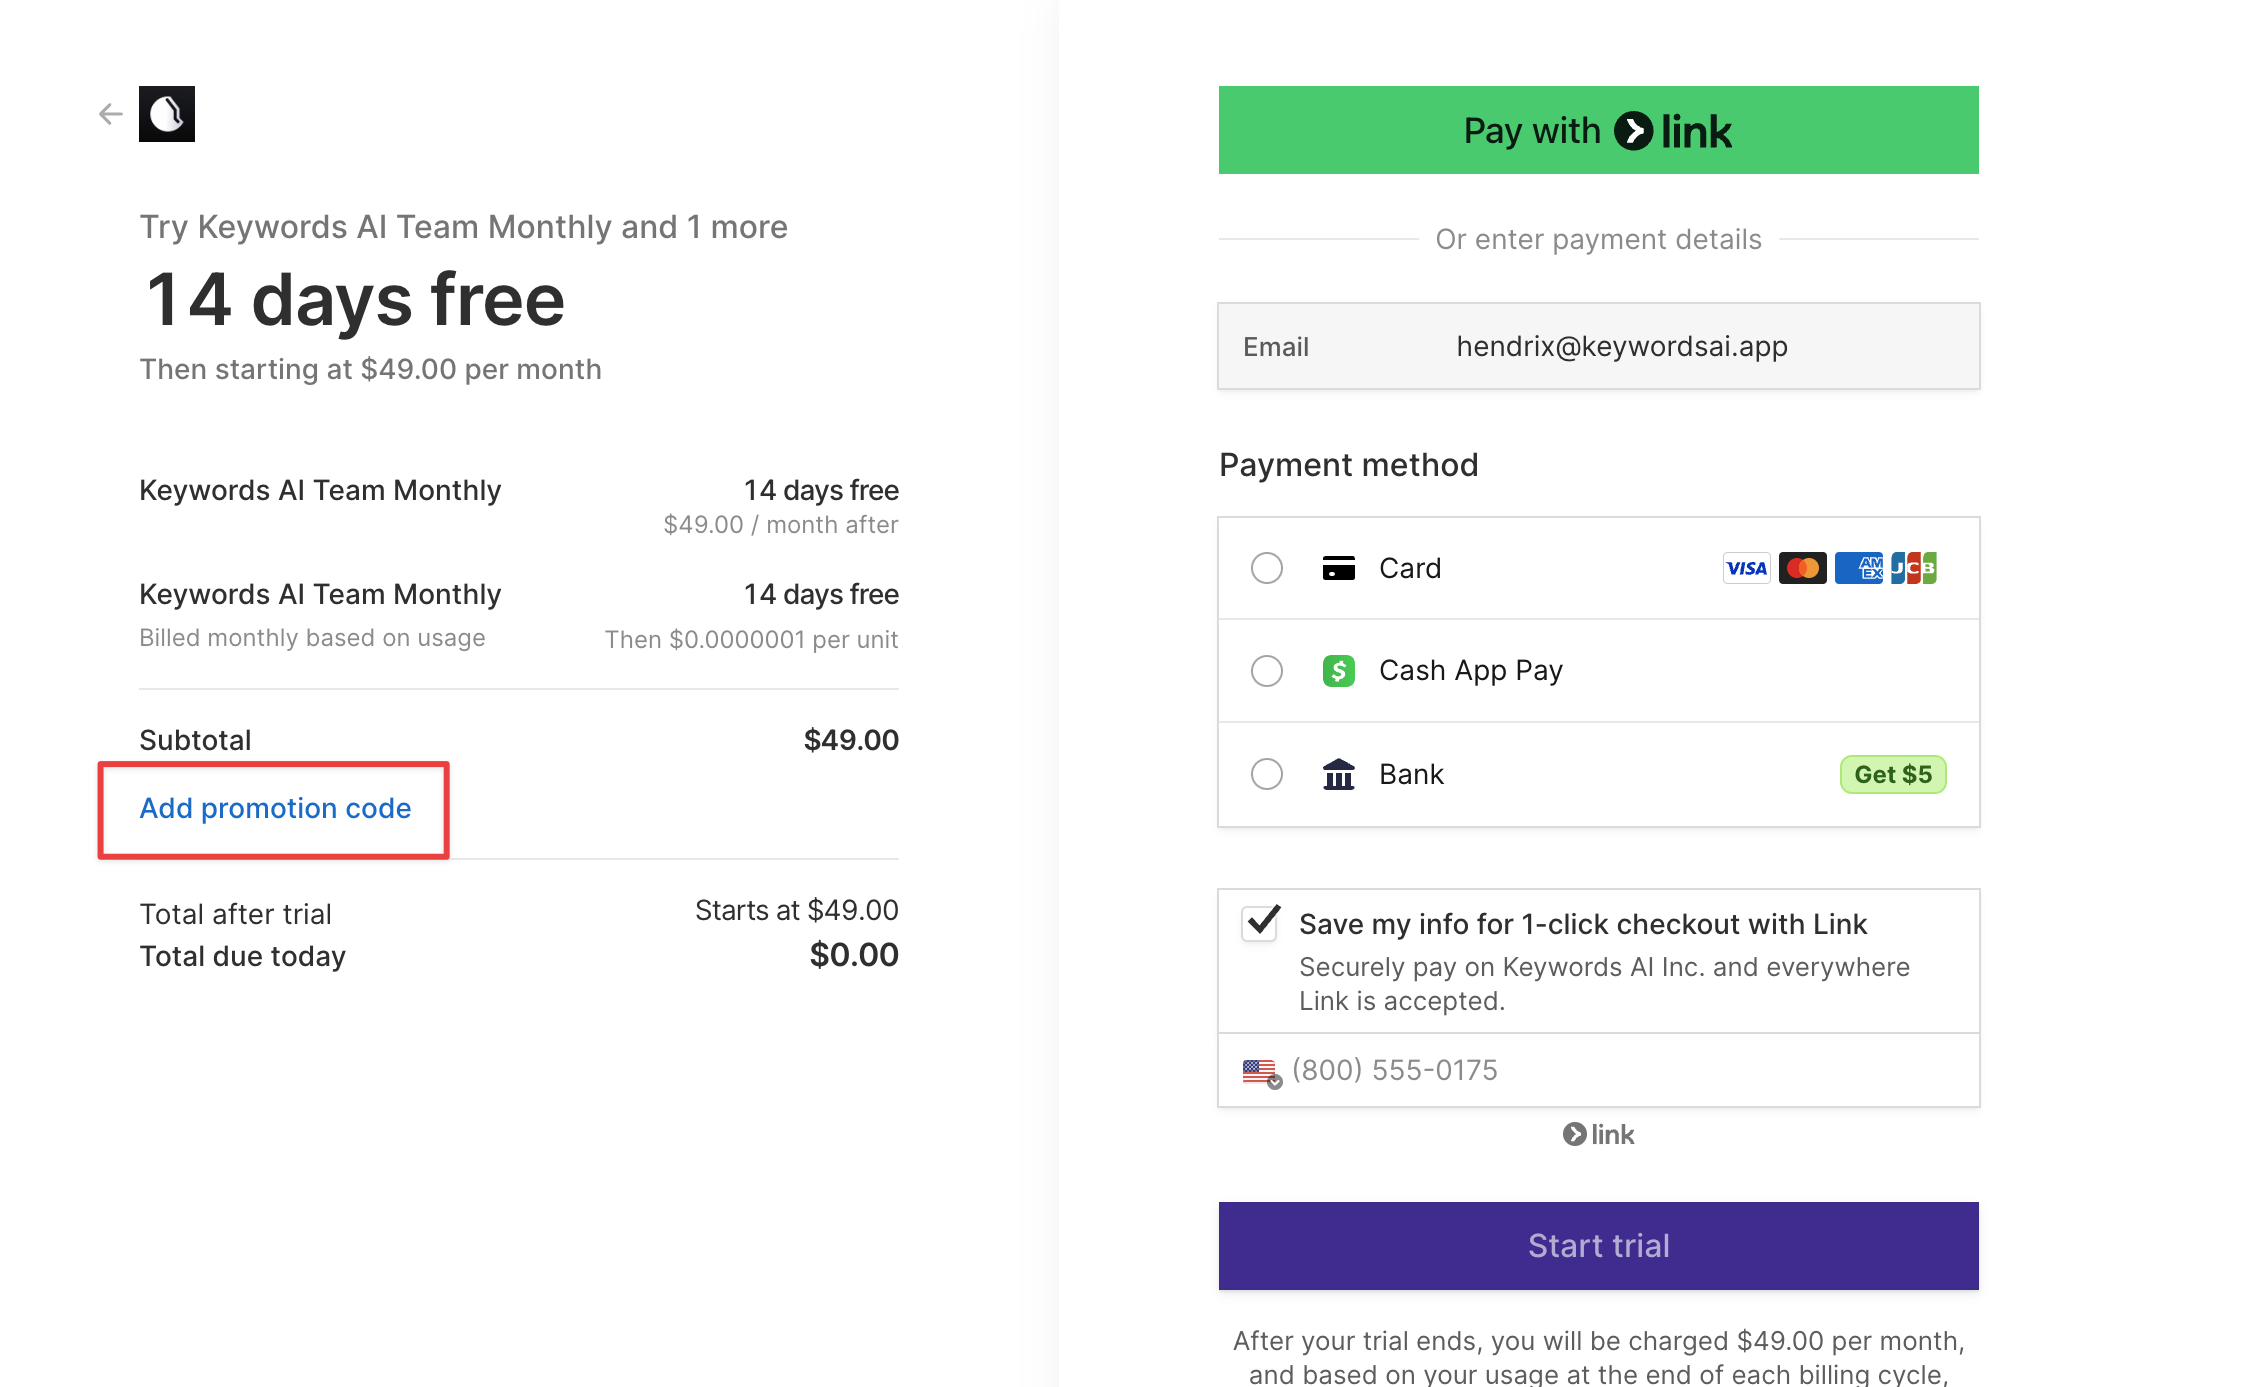Click the Email field
Viewport: 2258px width, 1387px height.
click(x=1620, y=346)
